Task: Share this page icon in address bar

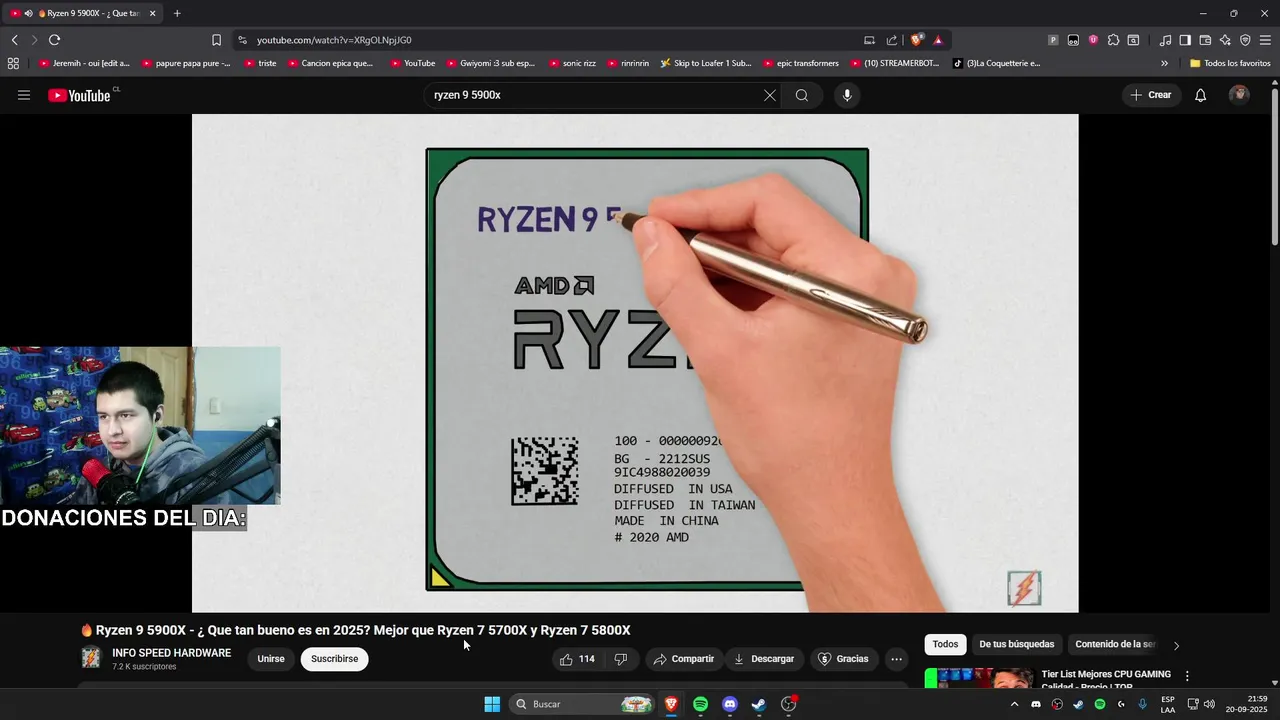Action: point(892,40)
